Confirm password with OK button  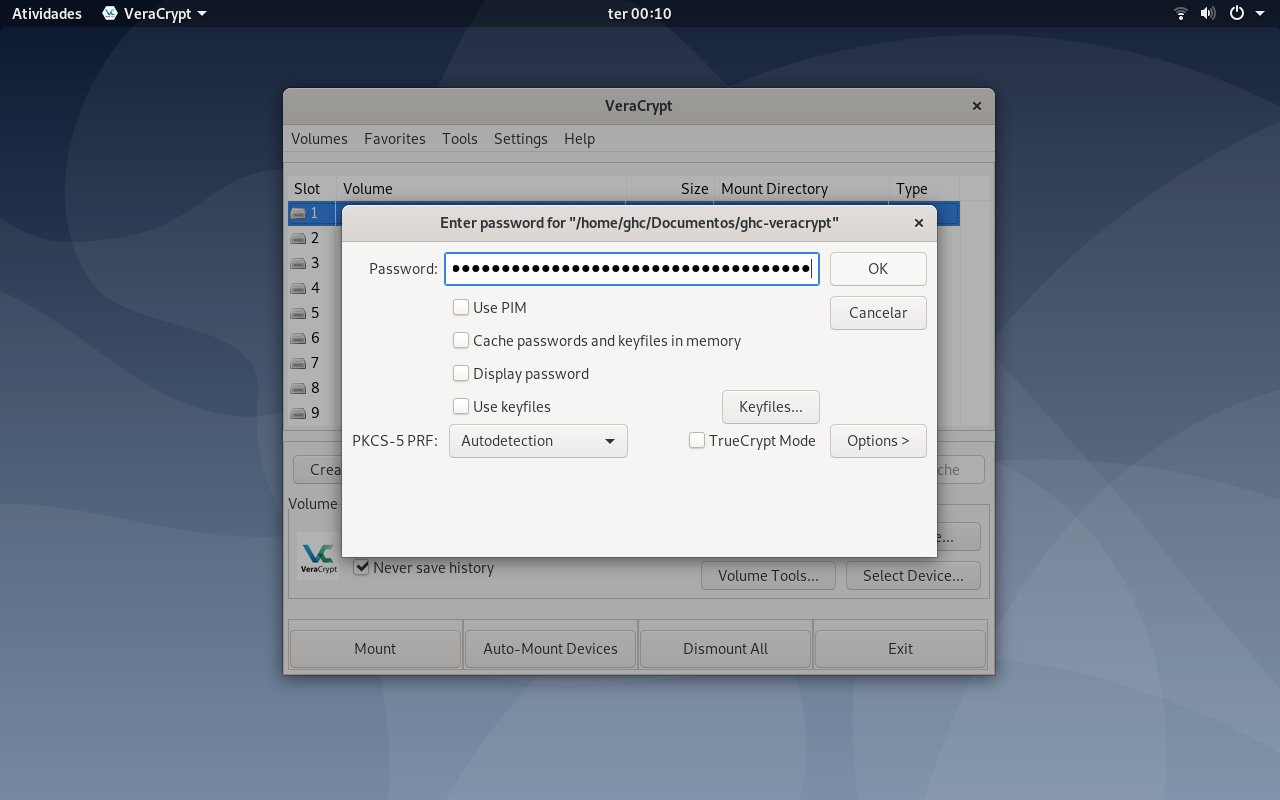(878, 269)
